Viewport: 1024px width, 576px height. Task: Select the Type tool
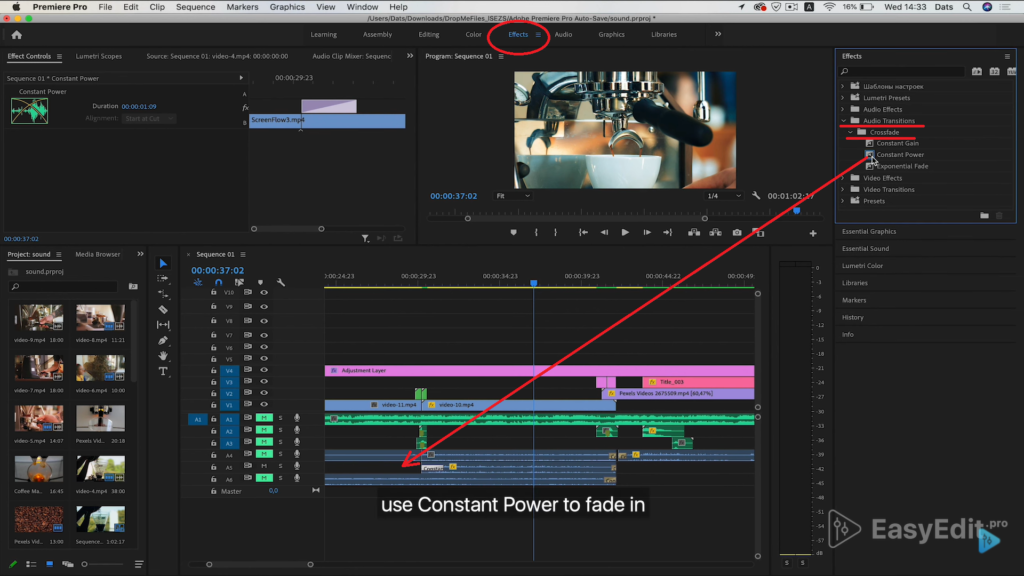pos(163,371)
